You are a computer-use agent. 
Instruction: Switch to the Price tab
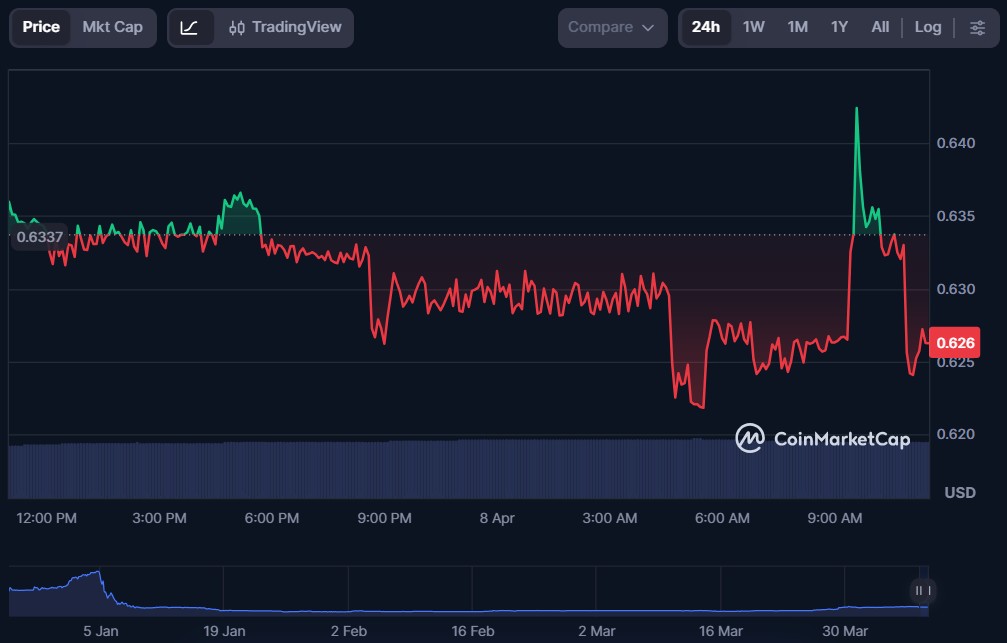tap(41, 28)
